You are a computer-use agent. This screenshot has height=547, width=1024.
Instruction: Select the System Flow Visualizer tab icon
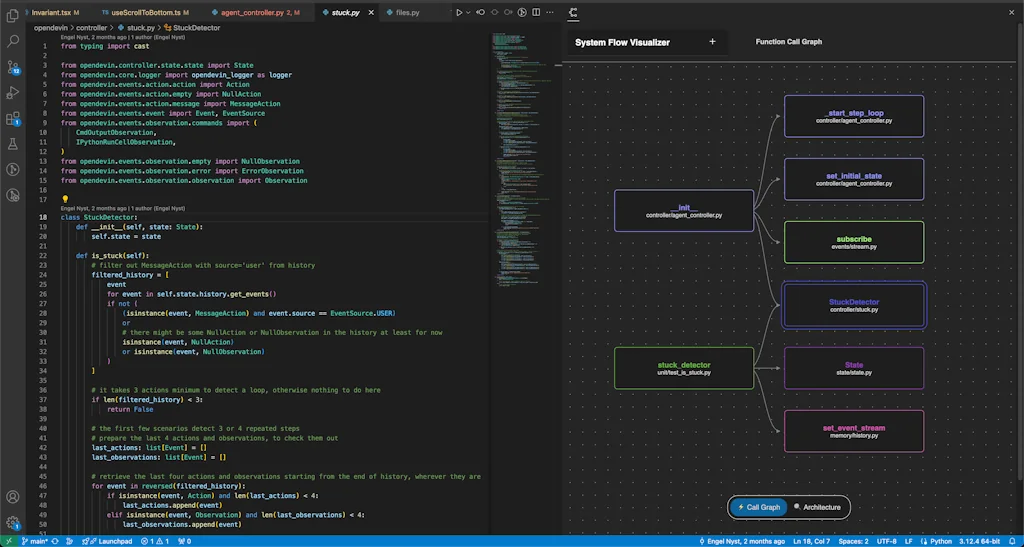tap(573, 12)
